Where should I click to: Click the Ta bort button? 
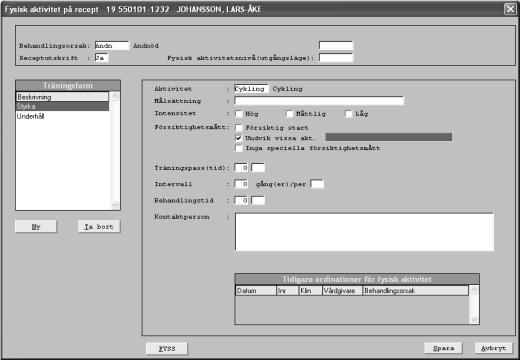coord(99,227)
